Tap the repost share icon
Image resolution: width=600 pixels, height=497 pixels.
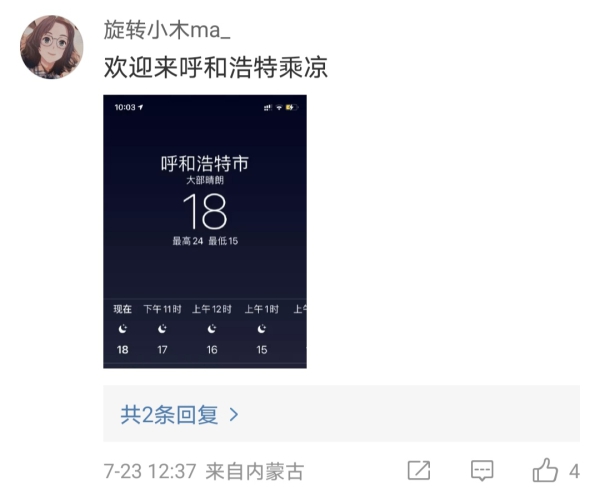click(x=419, y=470)
